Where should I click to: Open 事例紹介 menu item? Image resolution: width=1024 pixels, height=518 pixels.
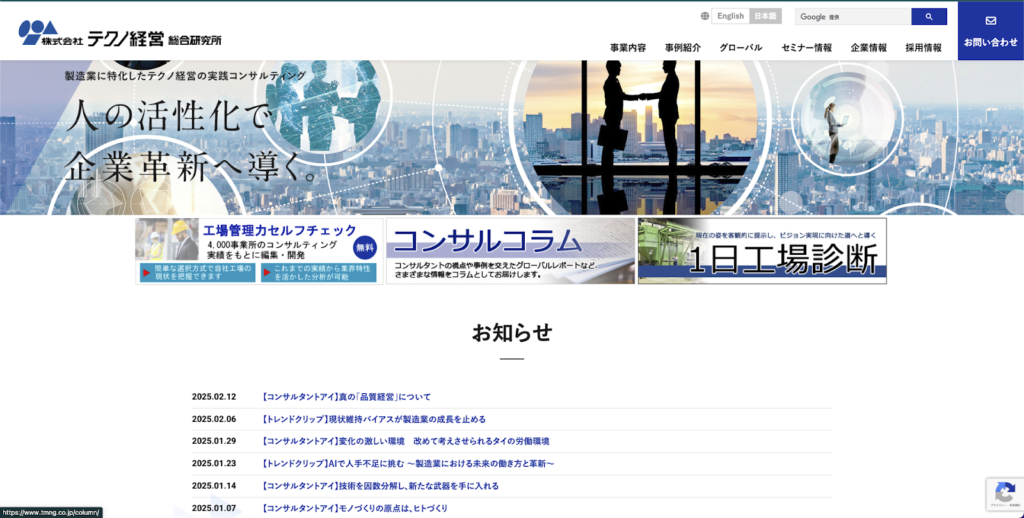click(x=683, y=47)
